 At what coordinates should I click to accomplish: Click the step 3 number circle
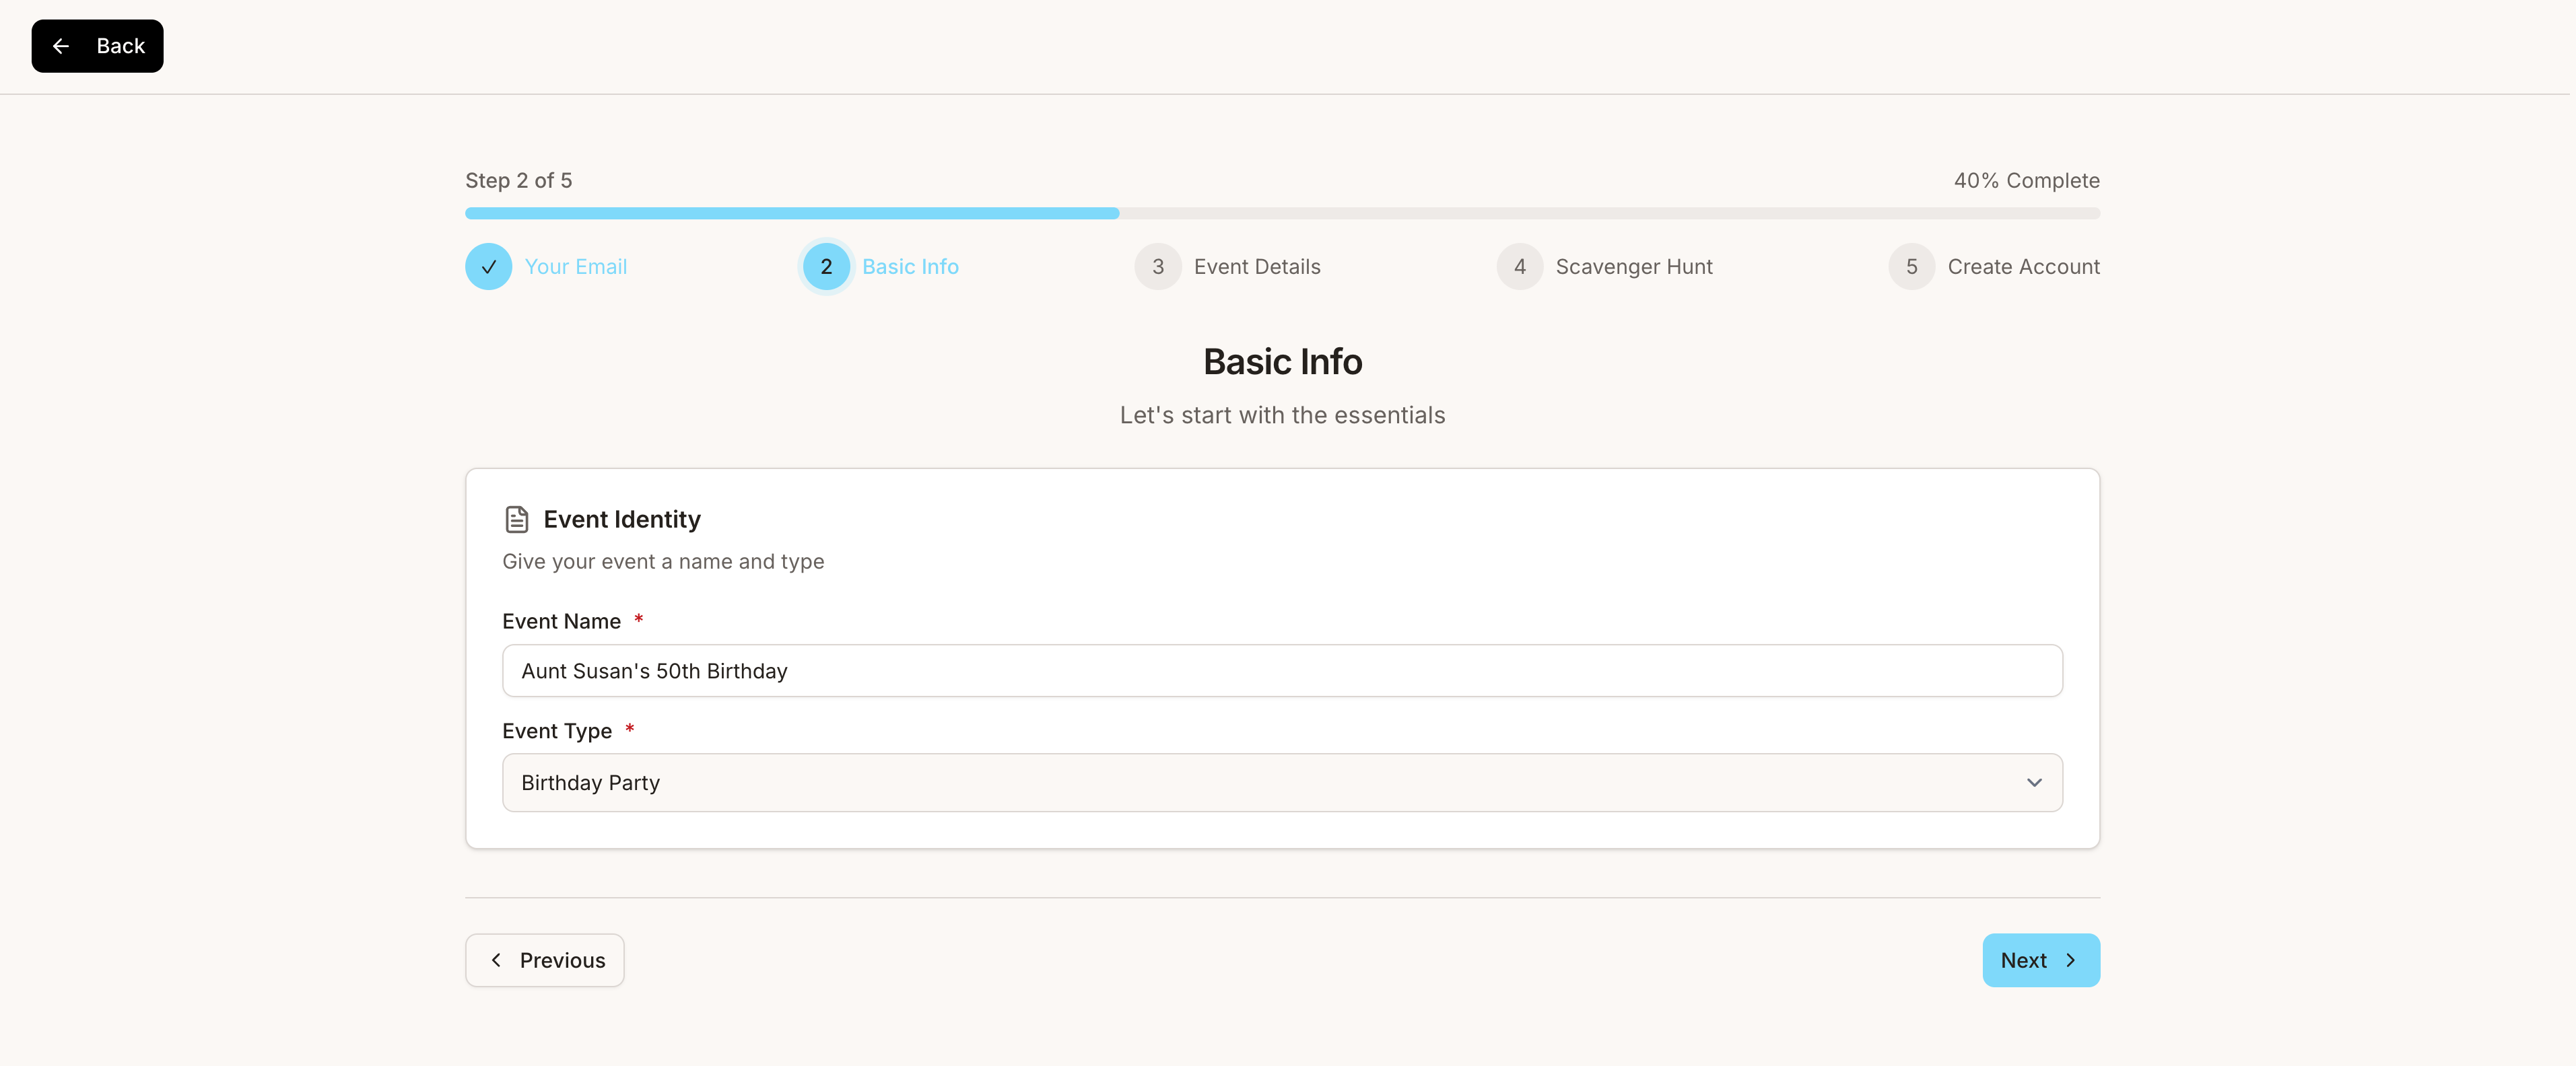click(1157, 267)
